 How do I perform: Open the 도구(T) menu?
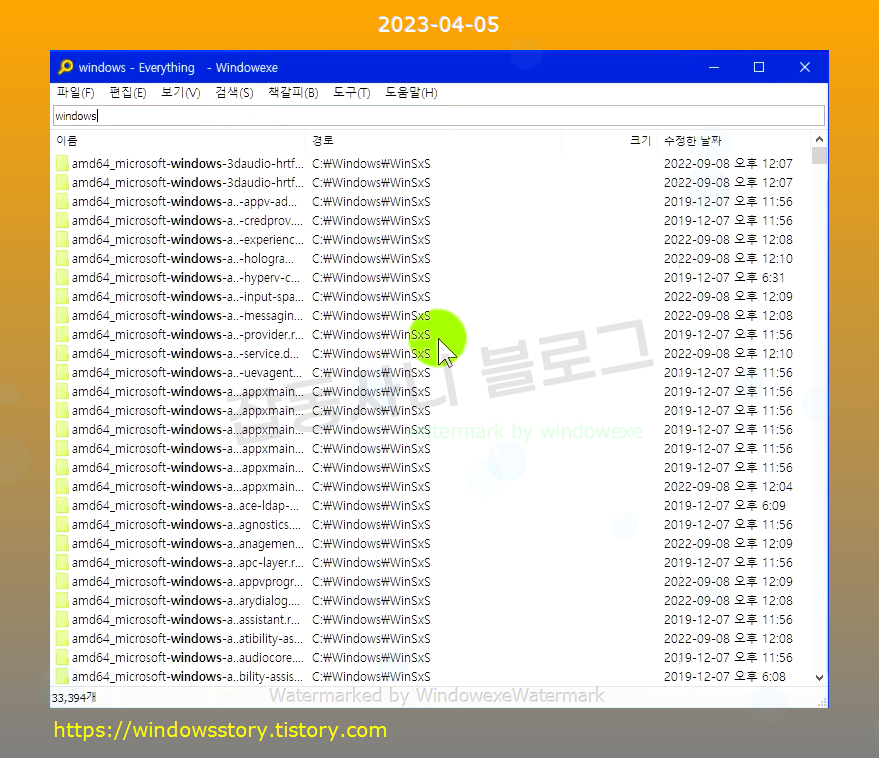(351, 93)
